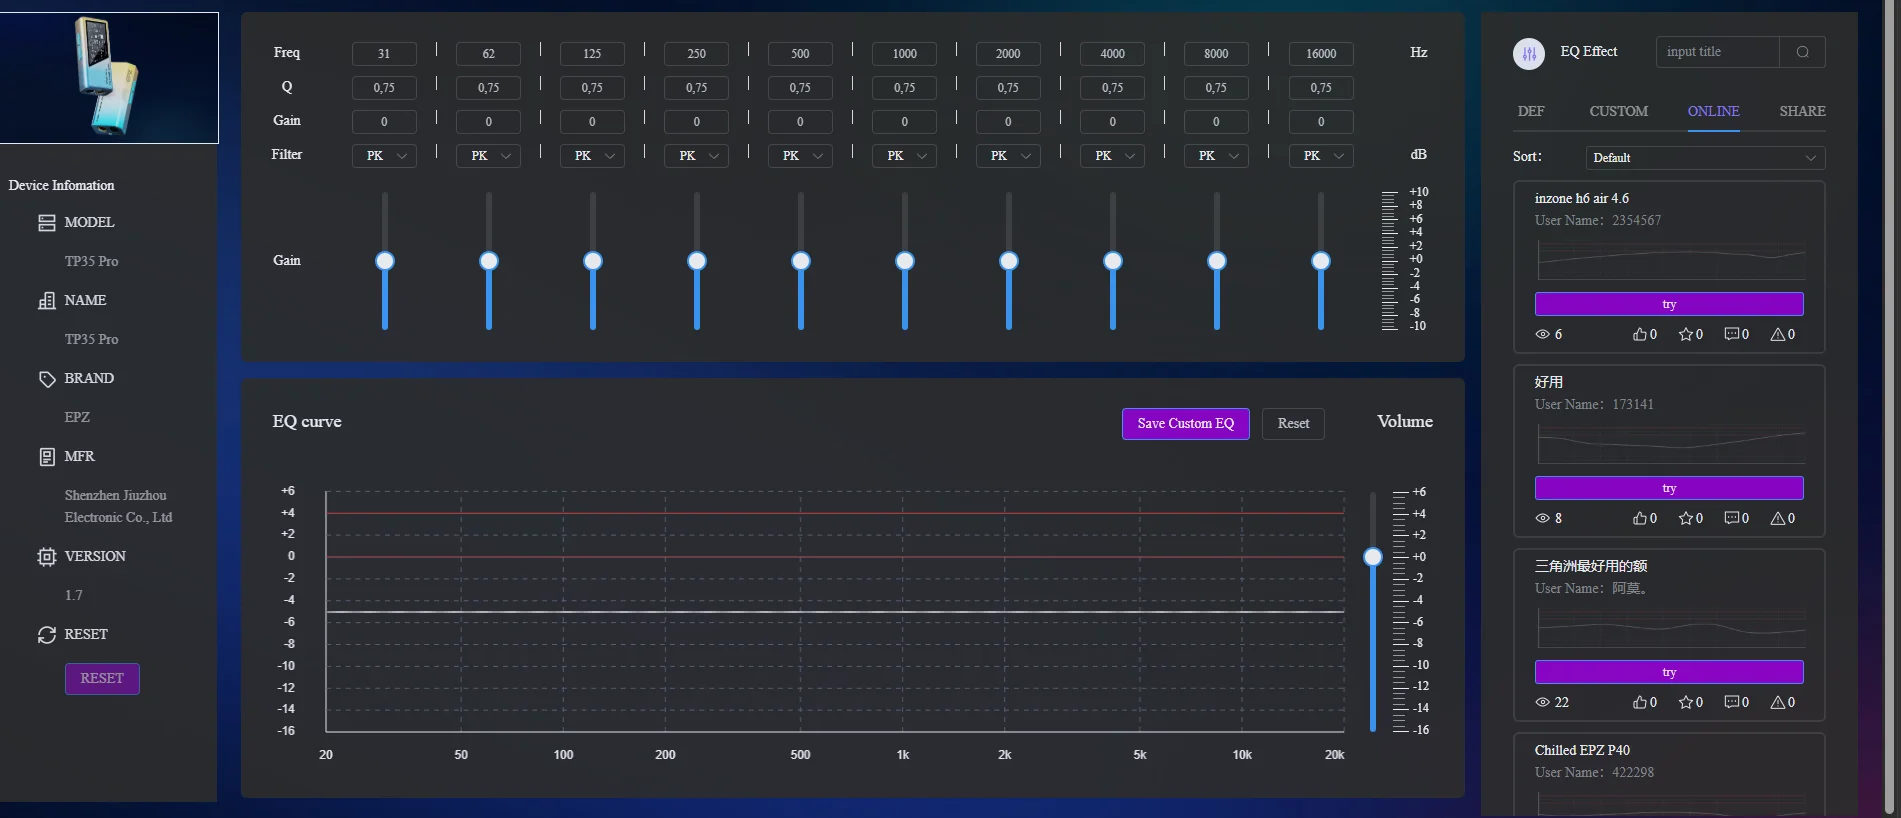This screenshot has width=1901, height=818.
Task: Click the Chilled EPZ P40 preset title
Action: coord(1582,750)
